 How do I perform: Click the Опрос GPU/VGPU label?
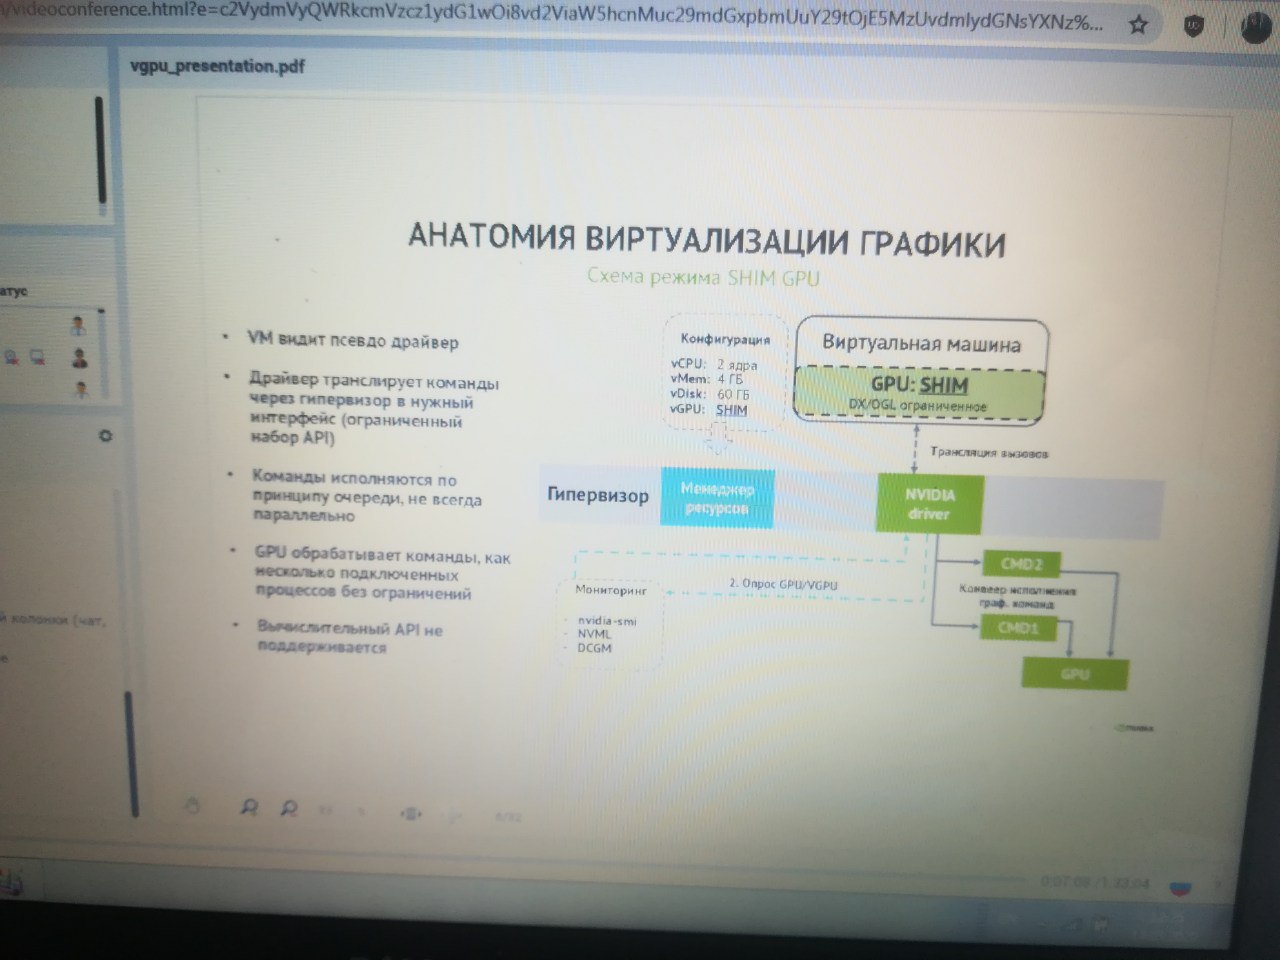(x=783, y=584)
